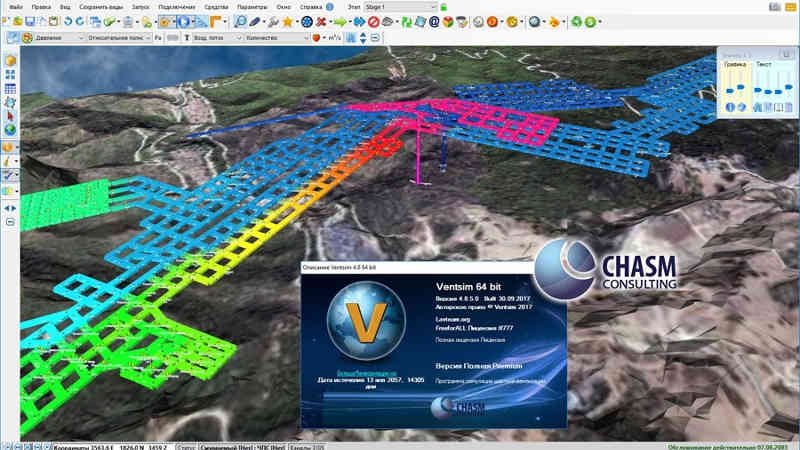Open dropdown arrow beside orange corner icon
This screenshot has height=450, width=800.
coord(225,22)
